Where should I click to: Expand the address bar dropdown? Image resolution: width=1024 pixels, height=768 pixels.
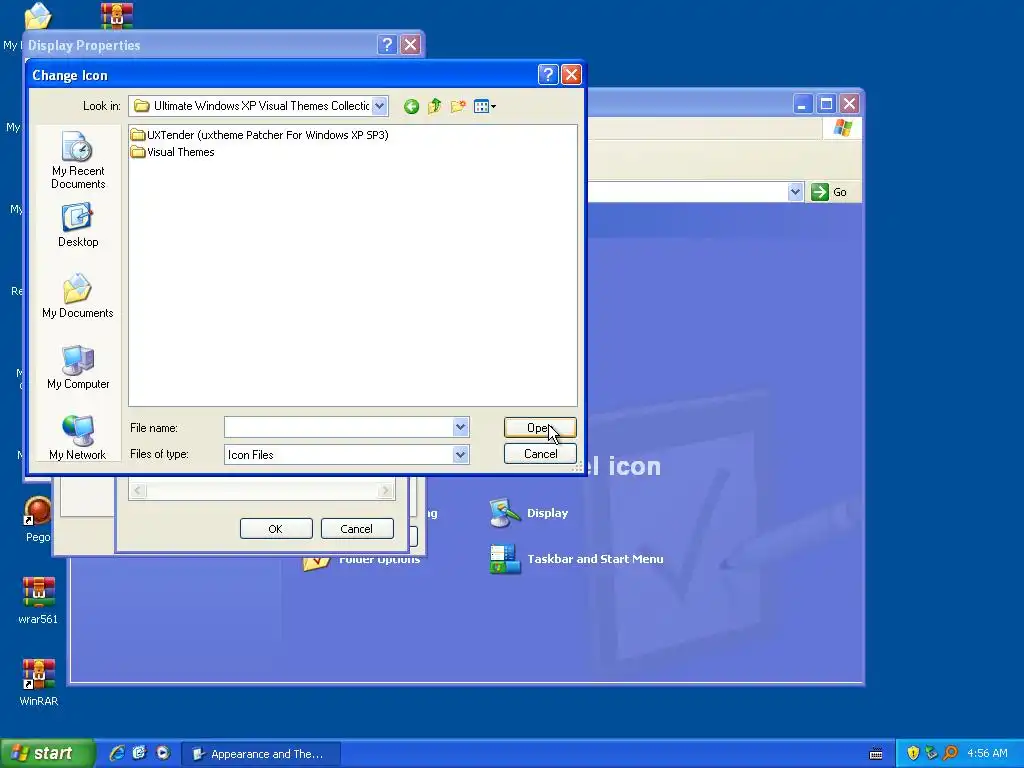pyautogui.click(x=795, y=192)
